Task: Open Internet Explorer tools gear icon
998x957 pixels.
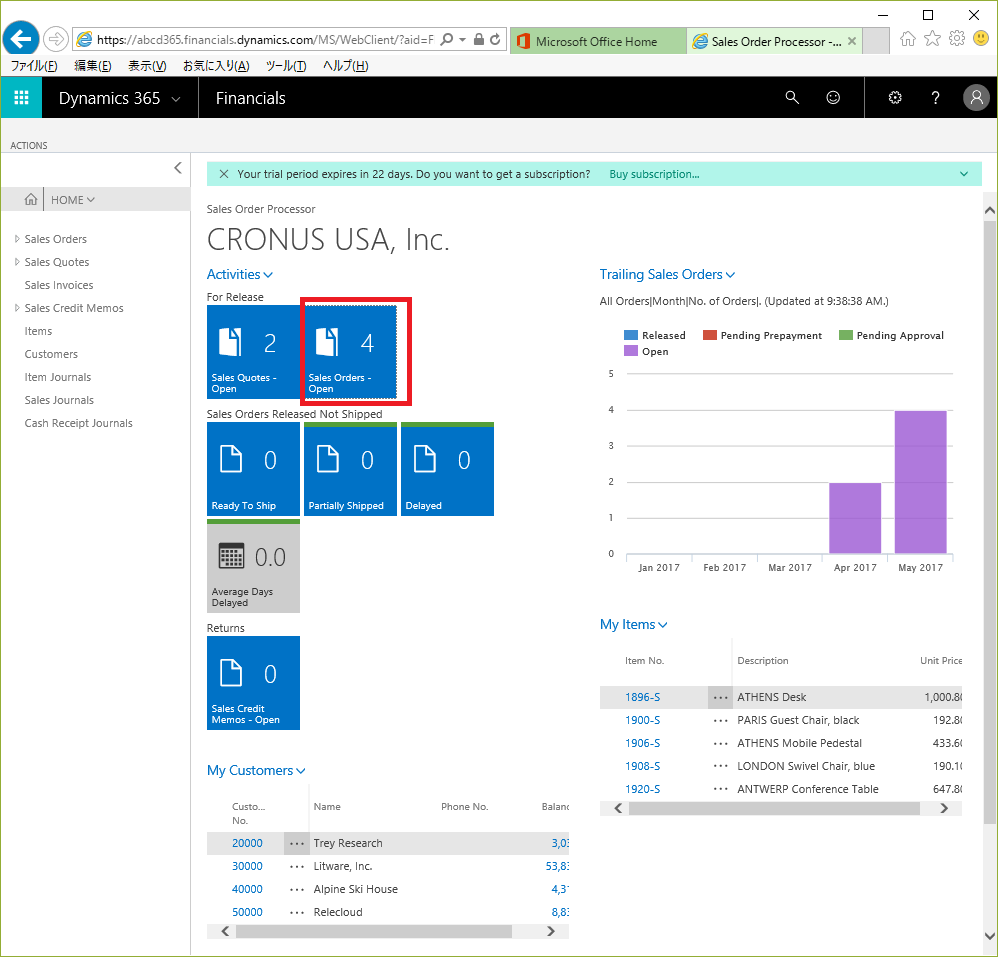Action: coord(957,39)
